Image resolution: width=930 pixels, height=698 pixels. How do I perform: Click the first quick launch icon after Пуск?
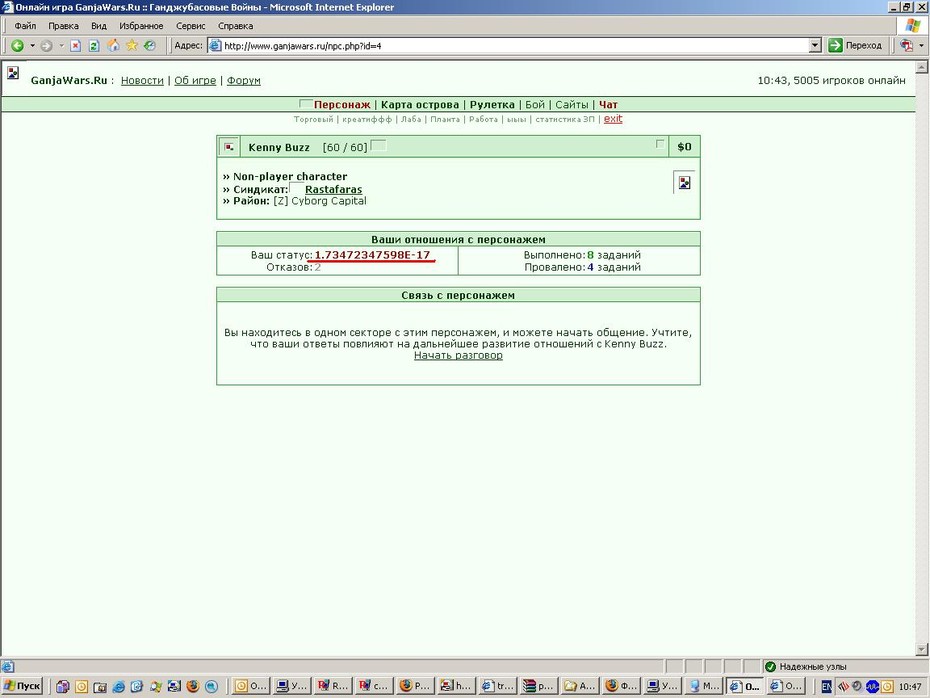coord(63,686)
